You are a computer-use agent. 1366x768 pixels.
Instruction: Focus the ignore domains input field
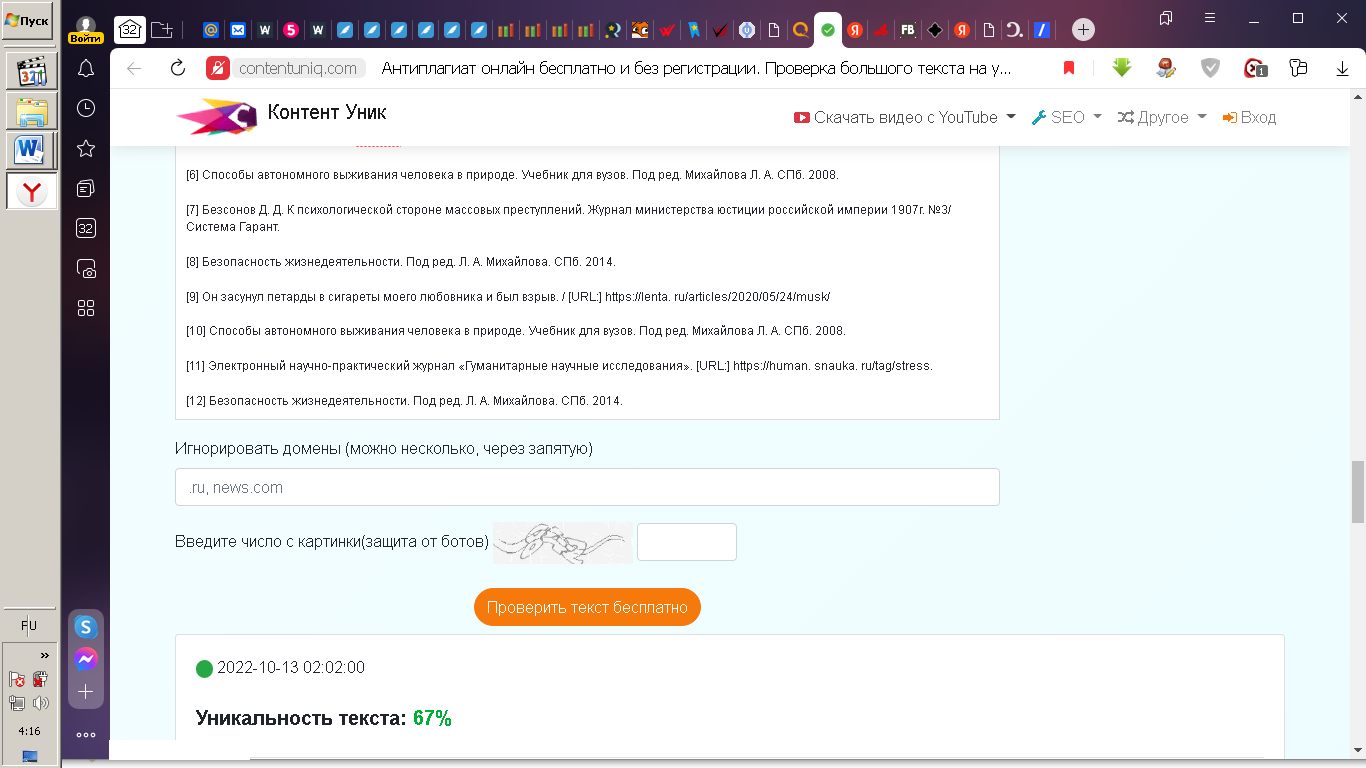[587, 487]
